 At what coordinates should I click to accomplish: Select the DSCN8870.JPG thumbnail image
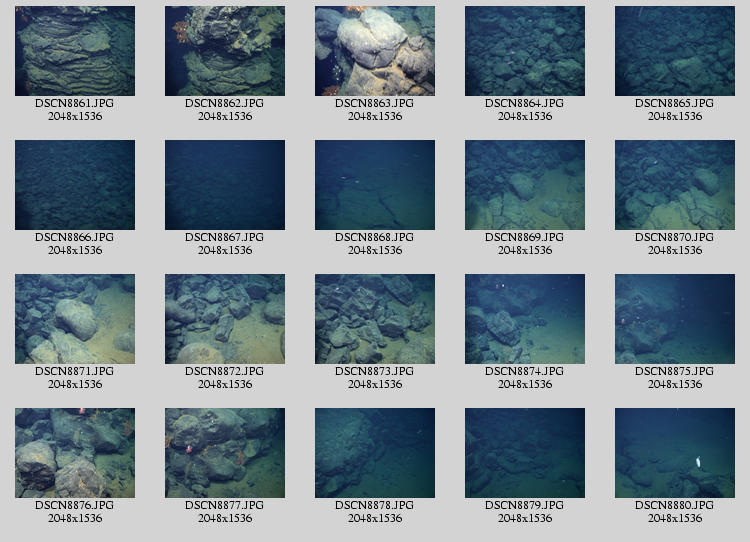coord(675,185)
